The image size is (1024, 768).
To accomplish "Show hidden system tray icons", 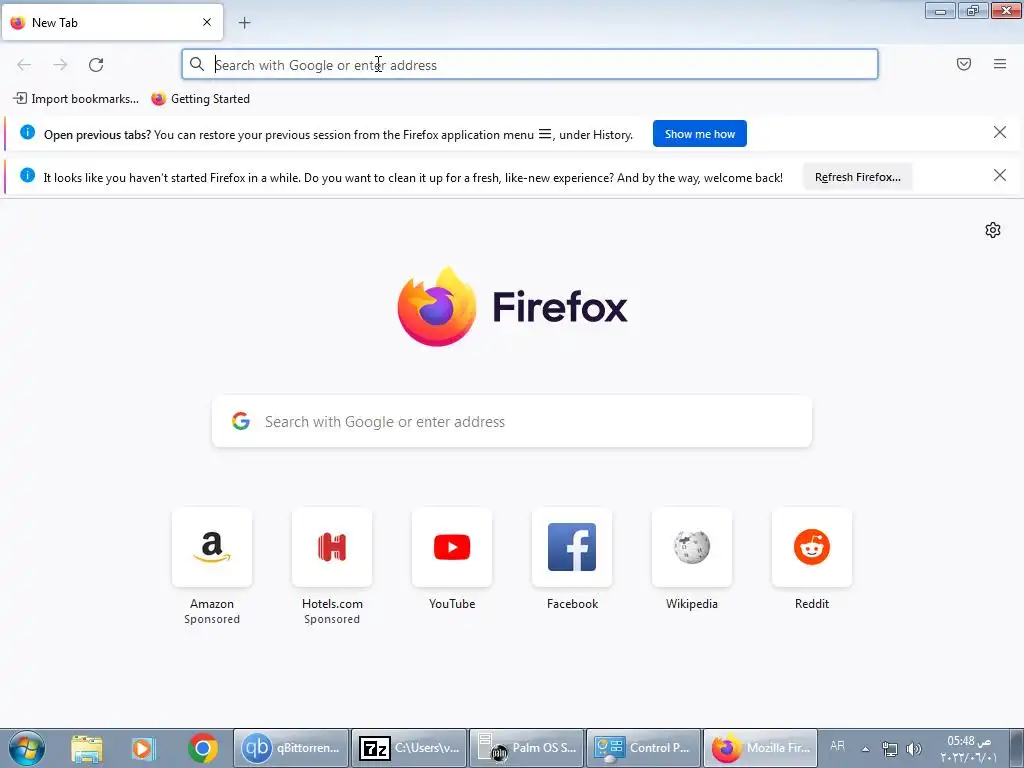I will 865,749.
